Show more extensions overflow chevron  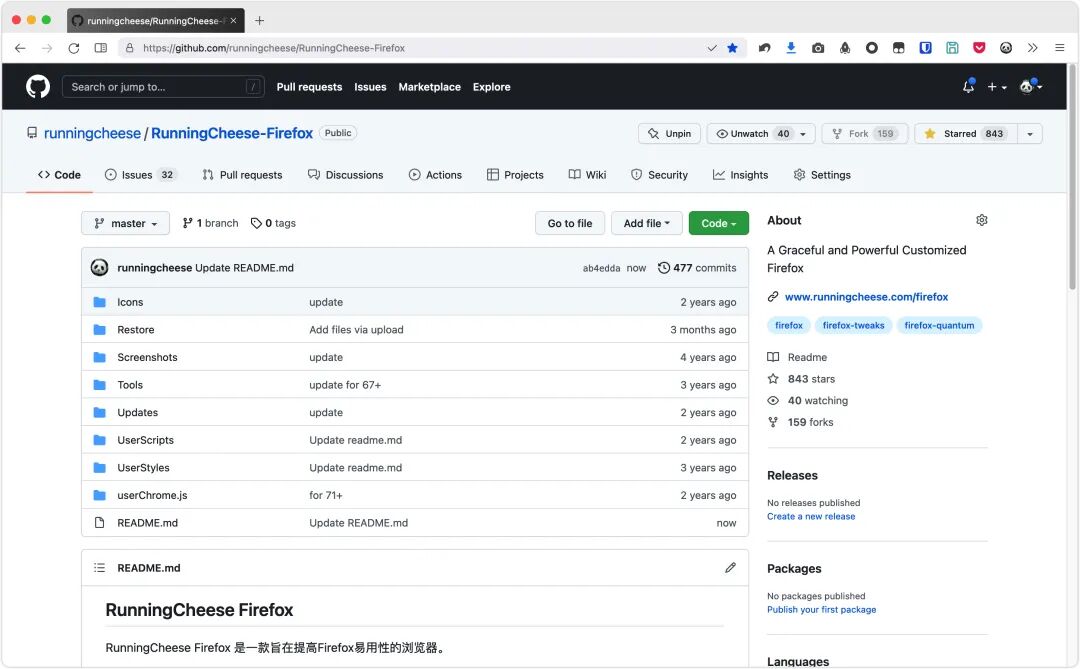click(x=1032, y=48)
